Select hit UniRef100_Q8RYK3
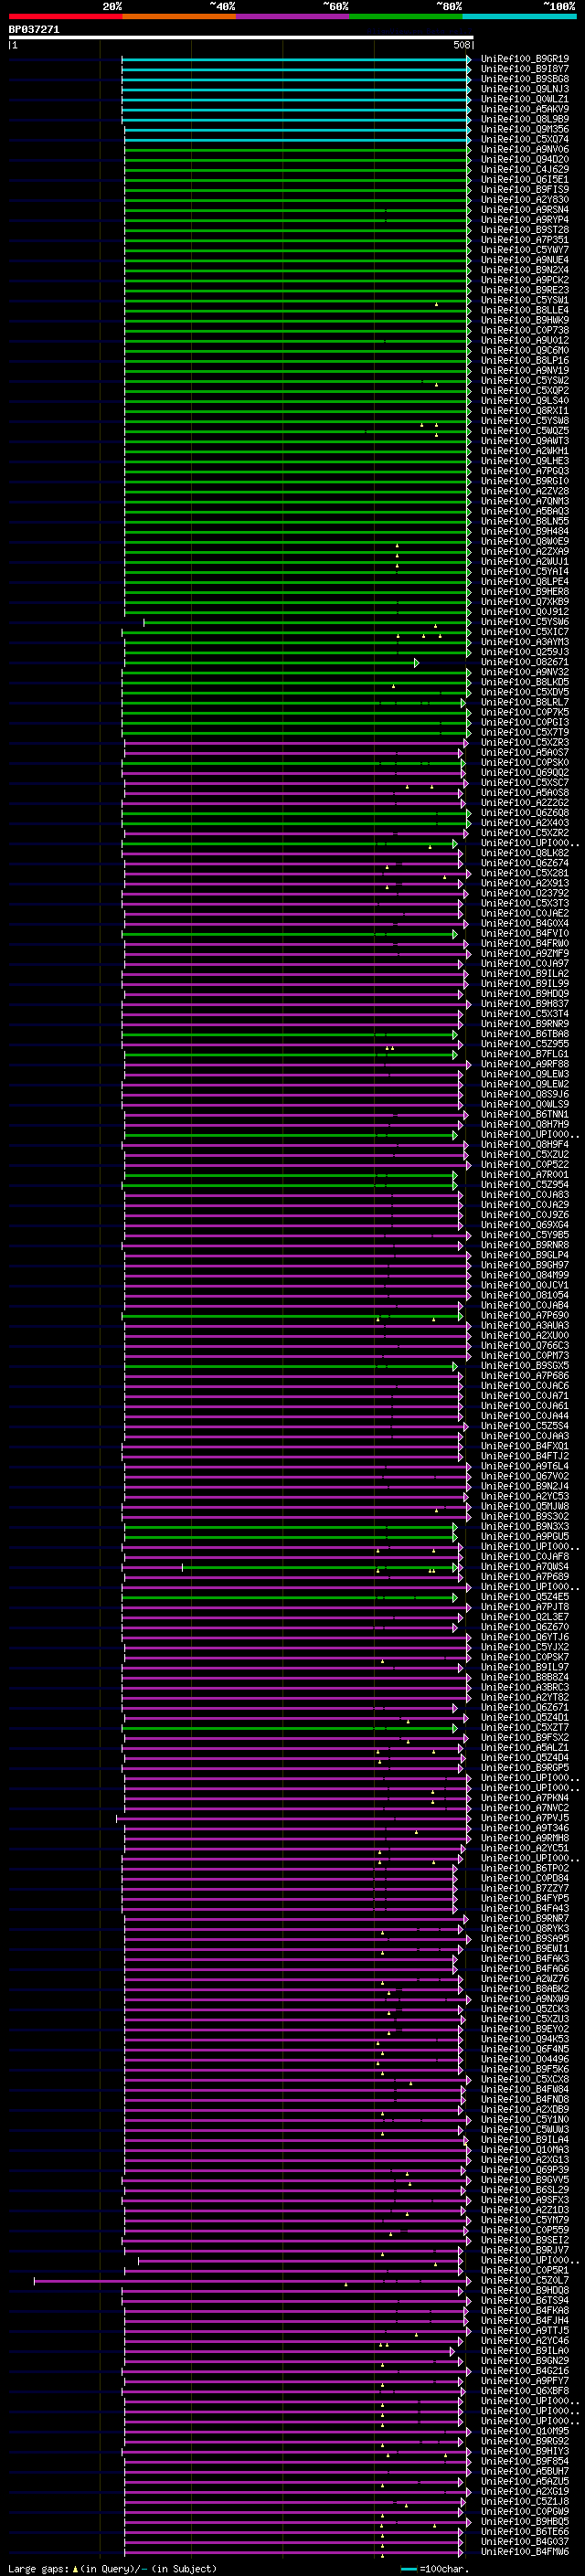The height and width of the screenshot is (2576, 585). point(525,1928)
